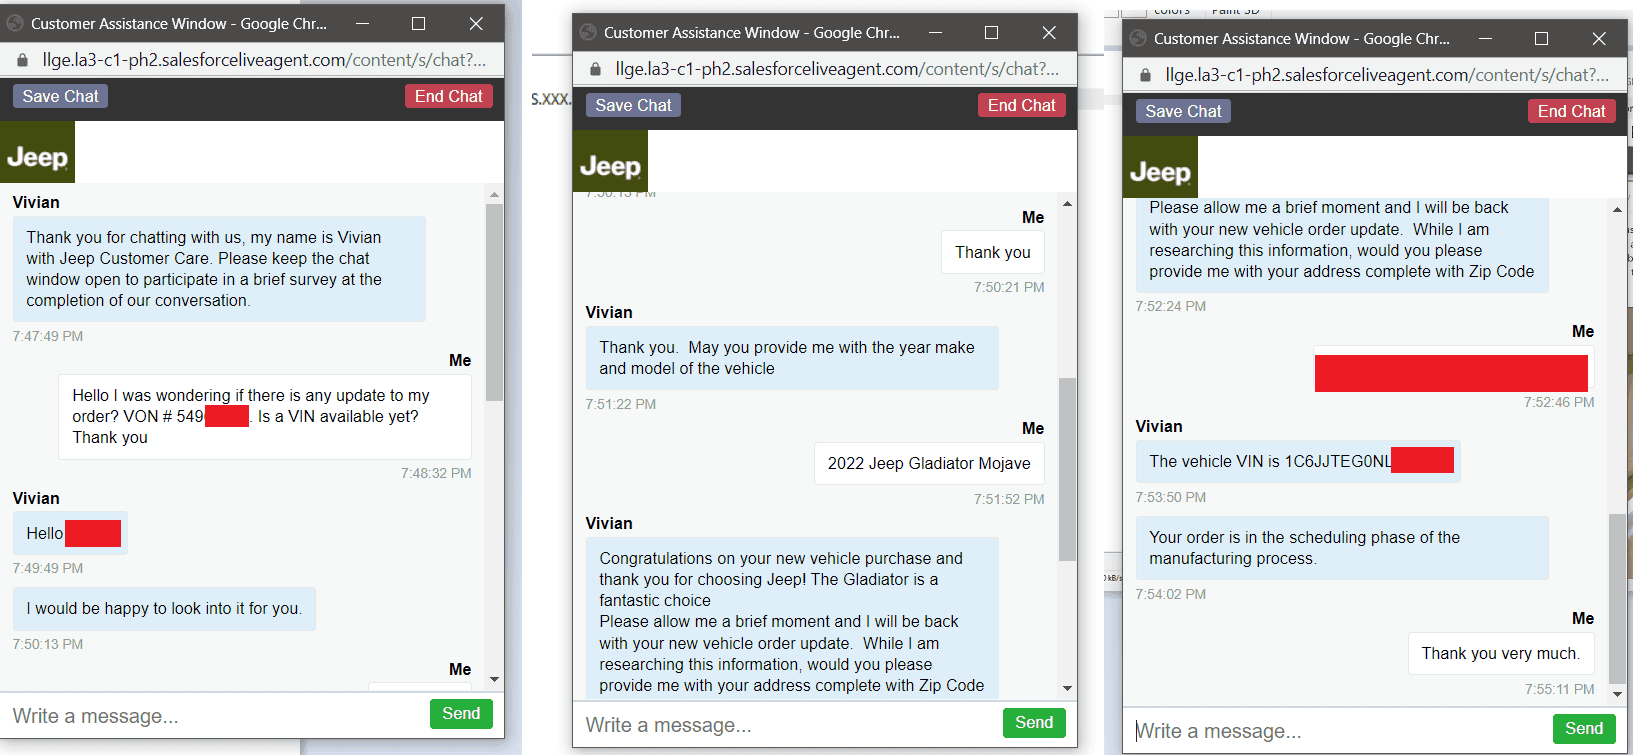Click the URL in left window address bar

(x=264, y=60)
